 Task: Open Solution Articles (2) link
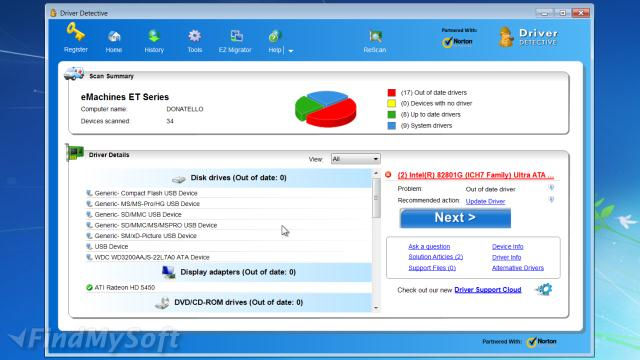[436, 257]
